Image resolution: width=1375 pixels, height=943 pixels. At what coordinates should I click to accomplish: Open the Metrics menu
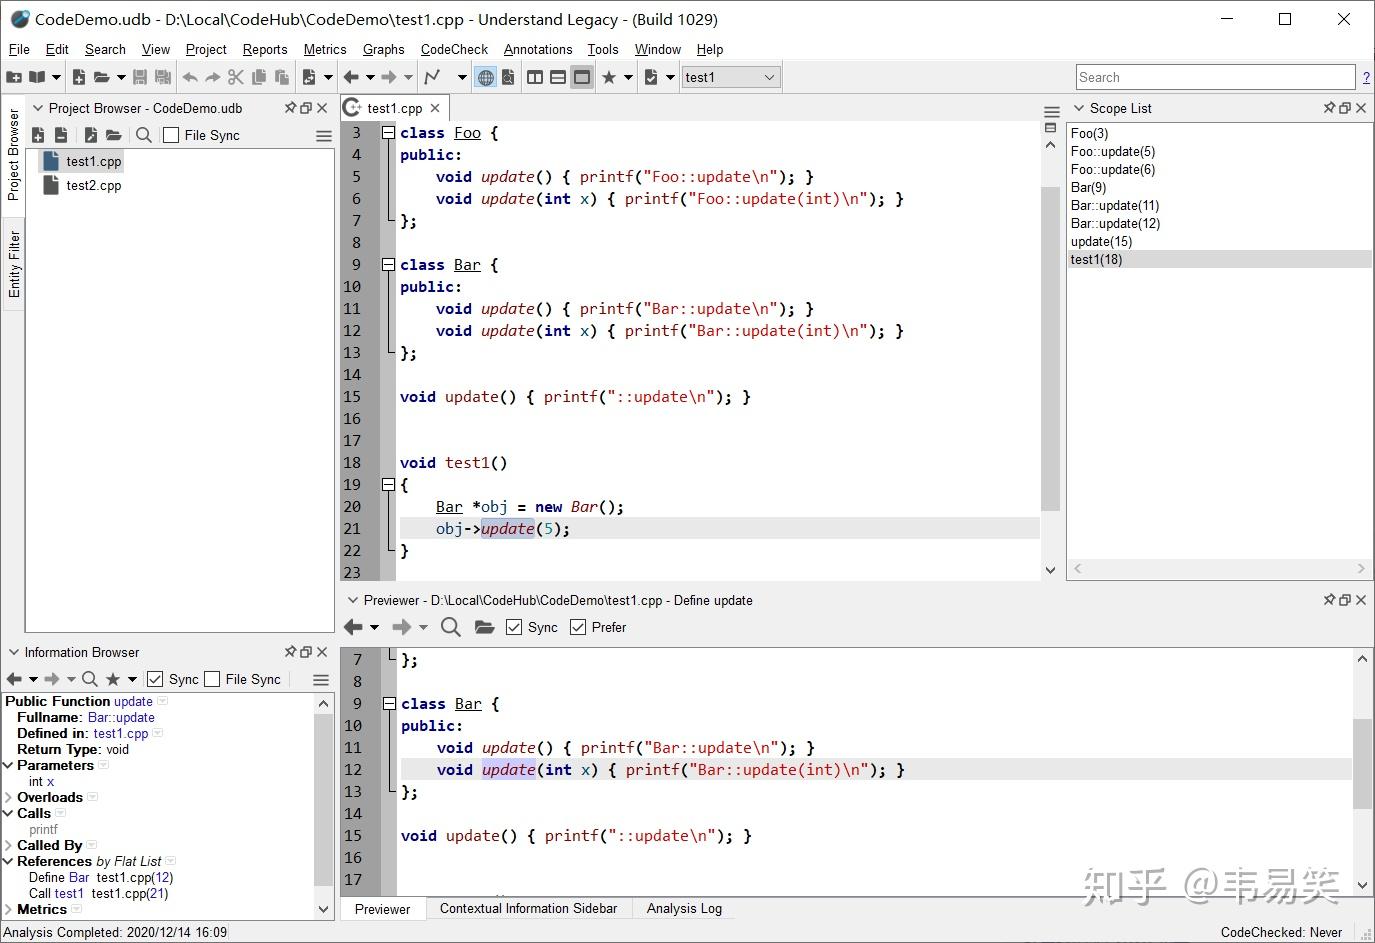click(x=325, y=49)
